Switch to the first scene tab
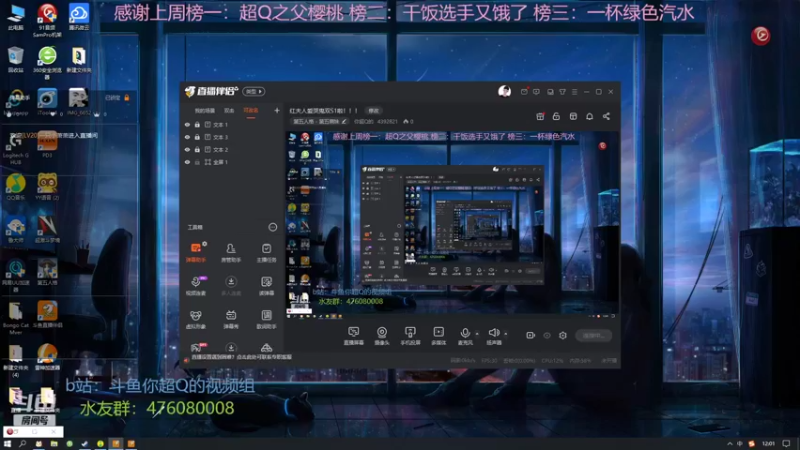This screenshot has height=450, width=800. click(205, 111)
